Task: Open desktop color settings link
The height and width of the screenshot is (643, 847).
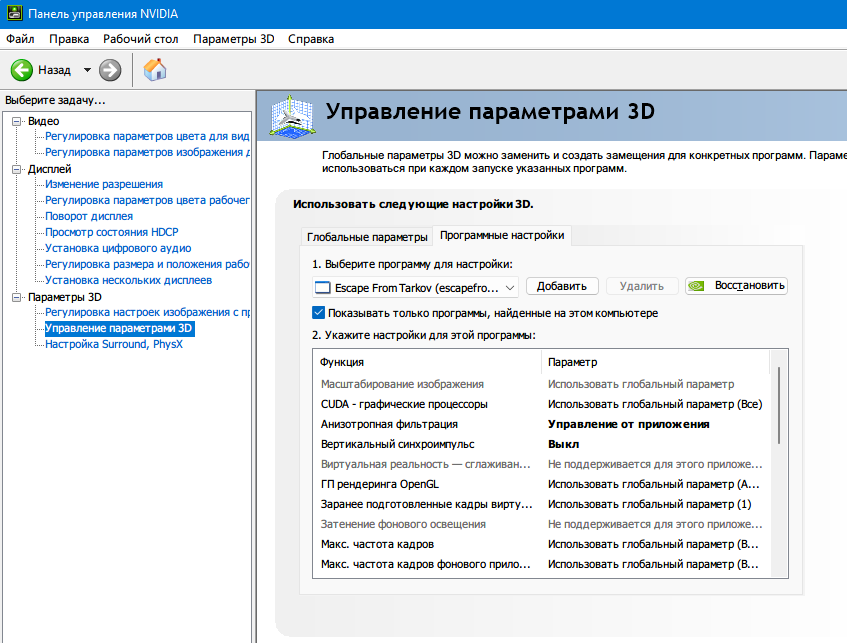Action: click(x=147, y=200)
